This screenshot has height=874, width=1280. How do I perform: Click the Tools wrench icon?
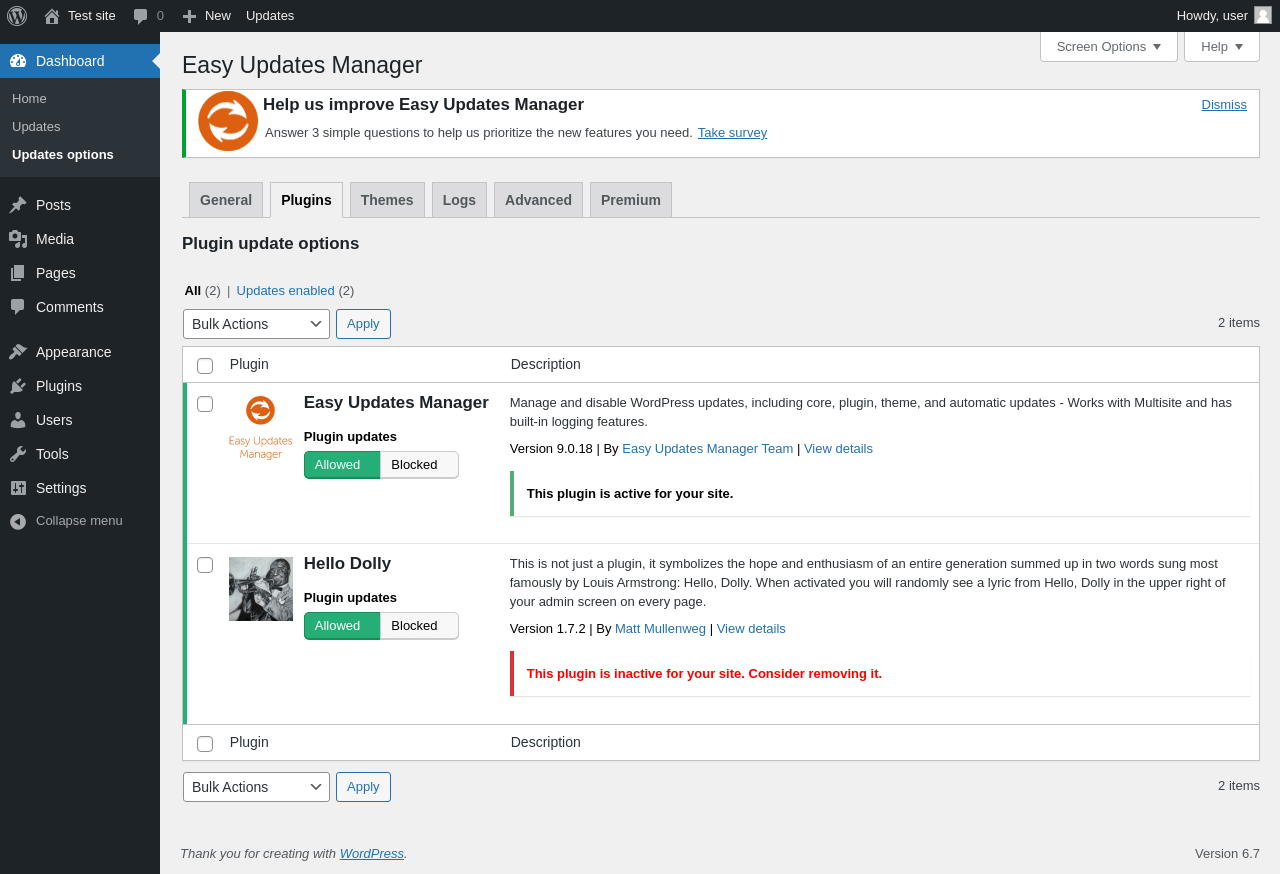[x=18, y=454]
